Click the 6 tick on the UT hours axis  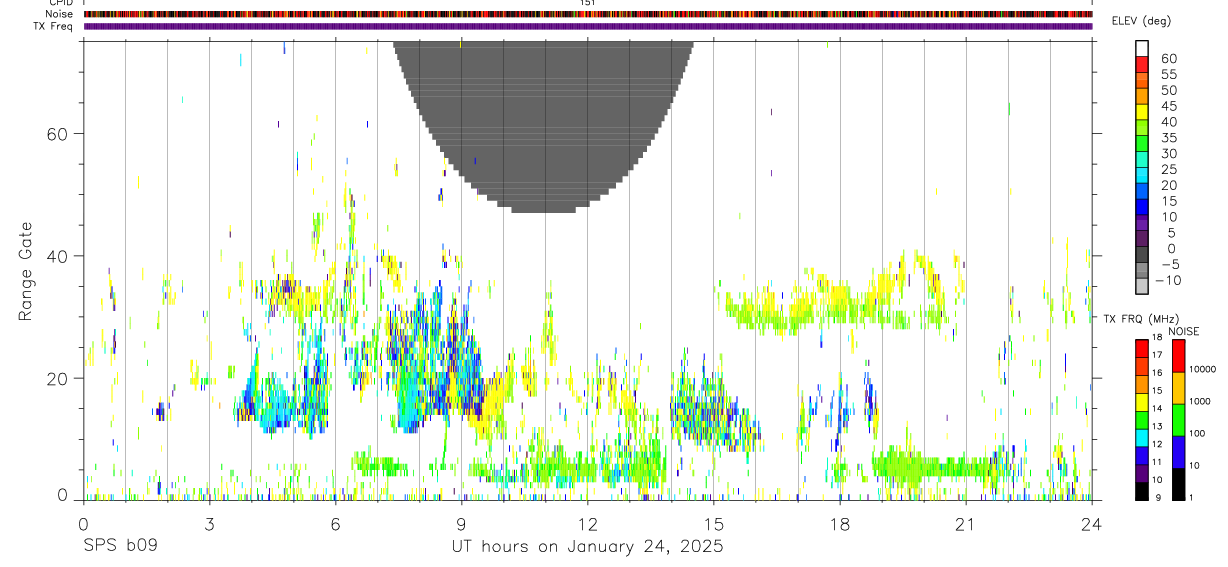tap(336, 523)
